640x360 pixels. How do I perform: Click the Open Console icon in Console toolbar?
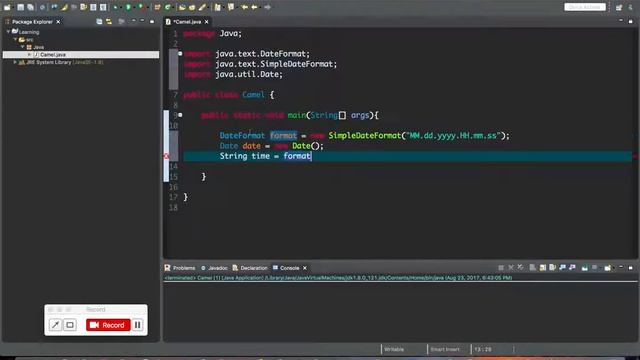(608, 268)
